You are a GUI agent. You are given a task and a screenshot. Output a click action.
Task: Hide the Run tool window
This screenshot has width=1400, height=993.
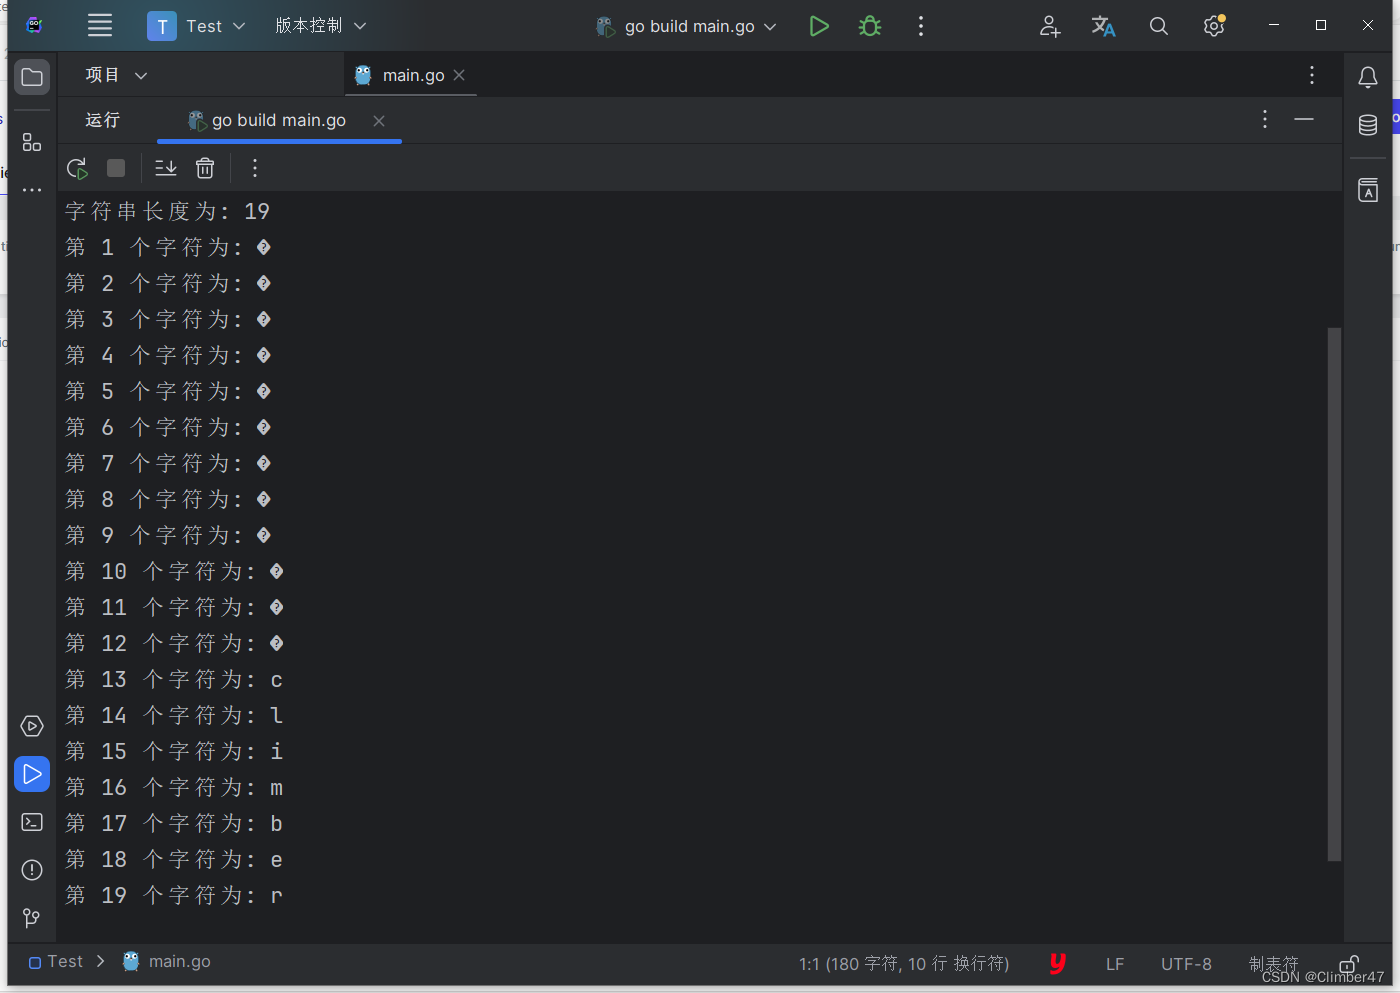[x=1304, y=120]
